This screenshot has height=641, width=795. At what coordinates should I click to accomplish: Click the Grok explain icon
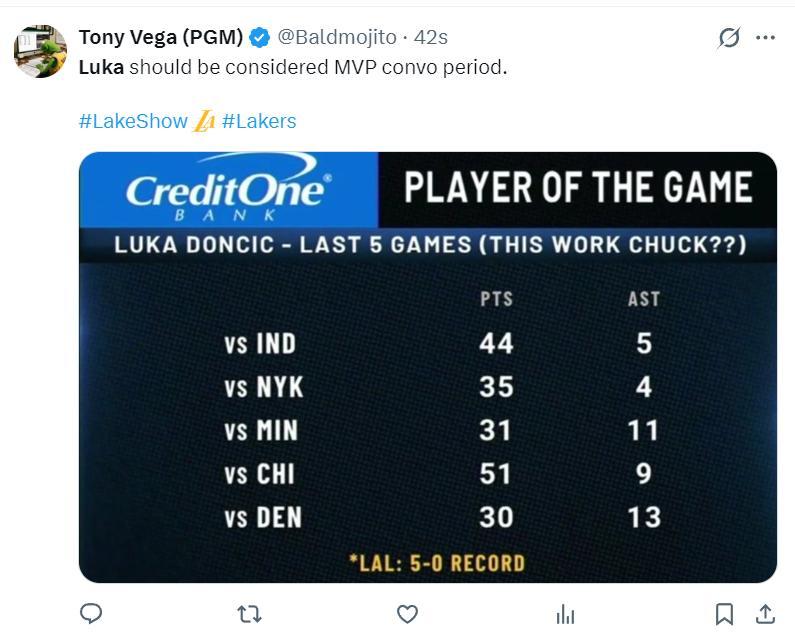(729, 38)
